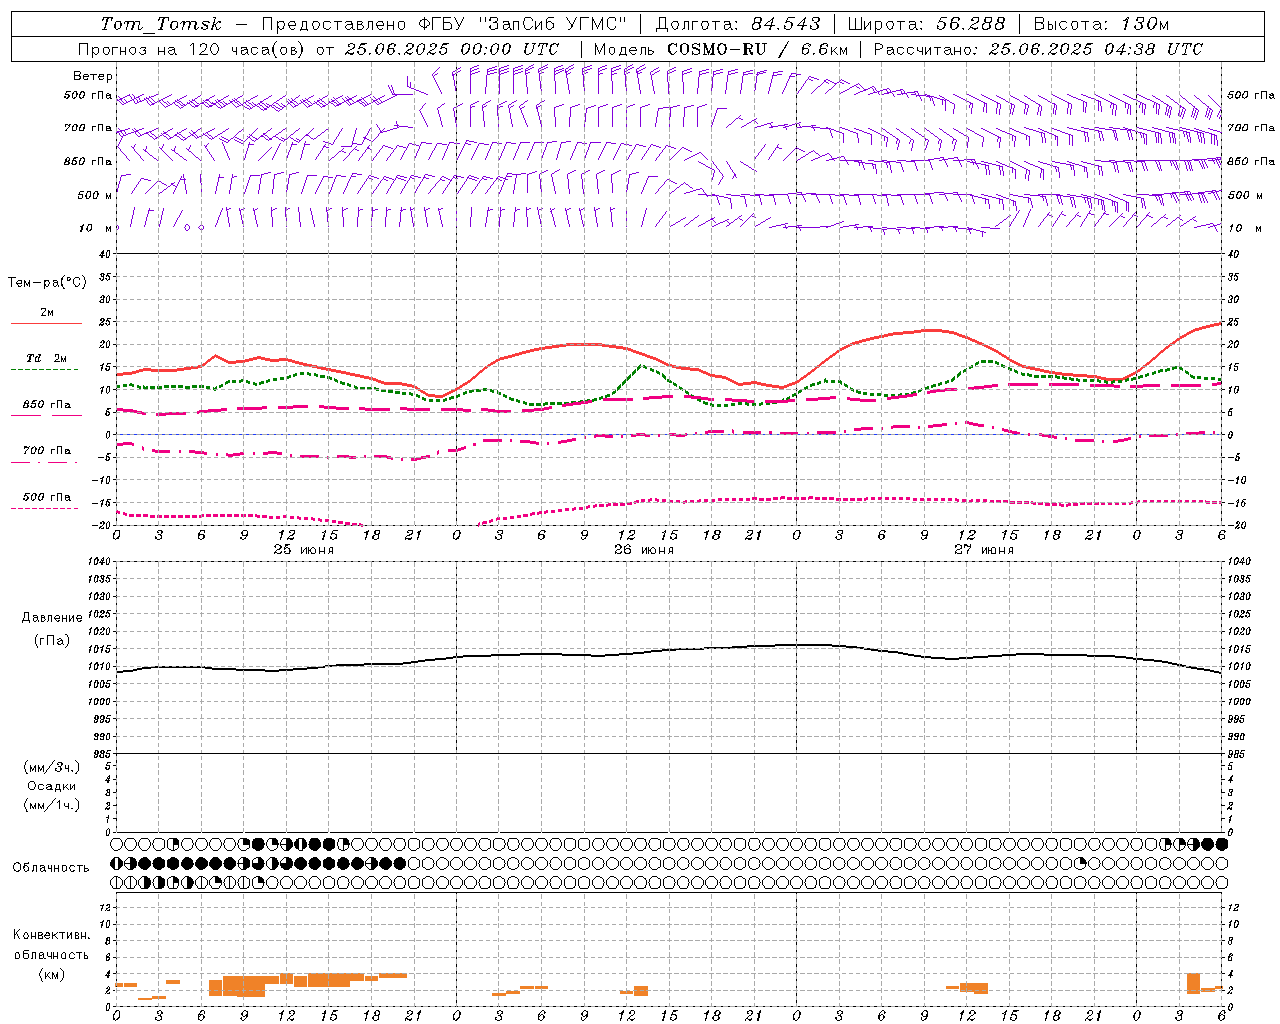Click the 850 гПа temperature legend entry
1280x1024 pixels.
47,404
